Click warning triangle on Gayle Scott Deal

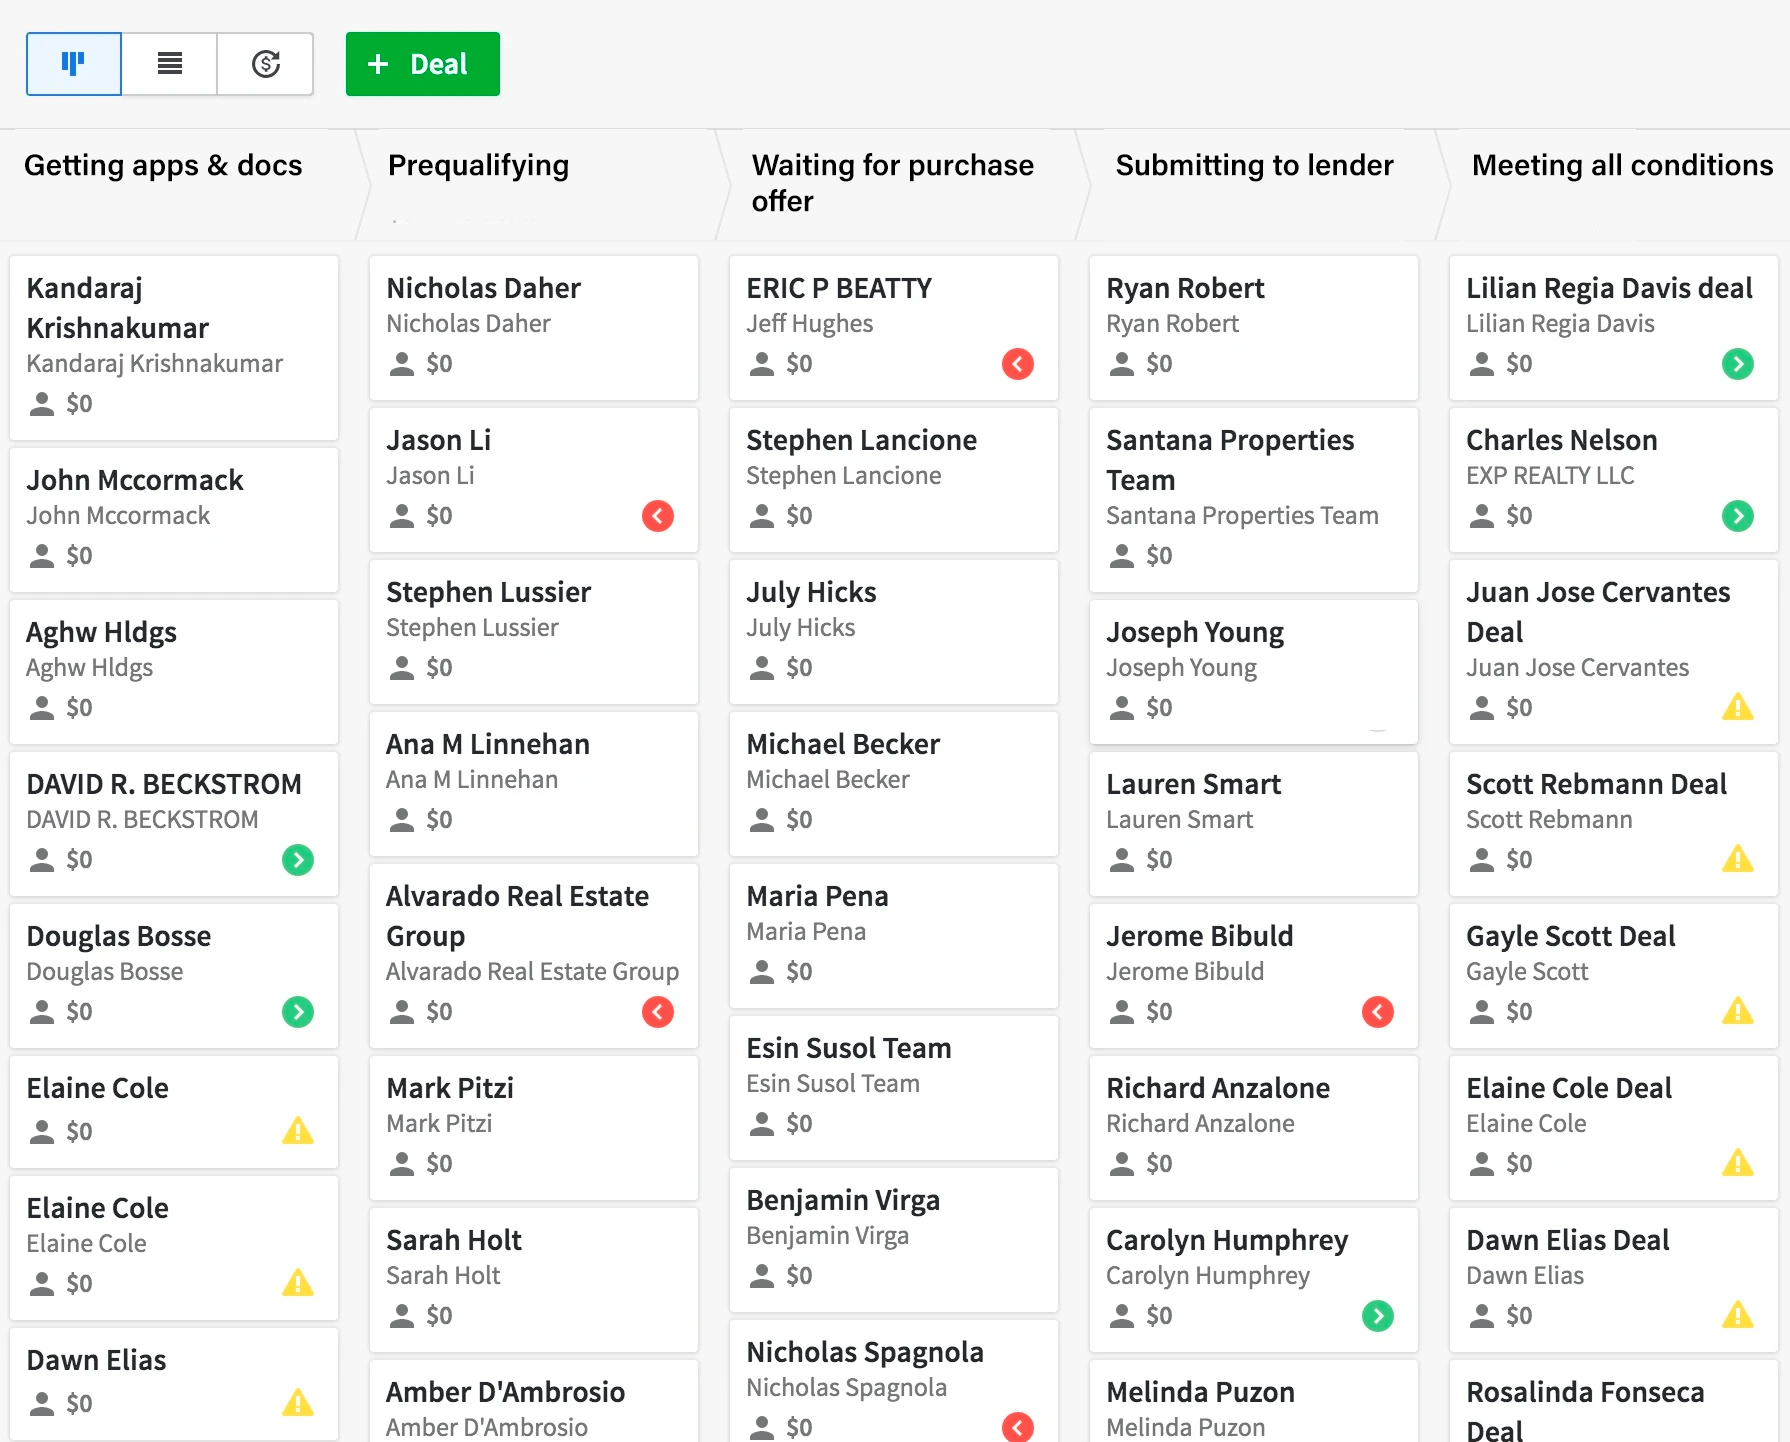pos(1737,1011)
